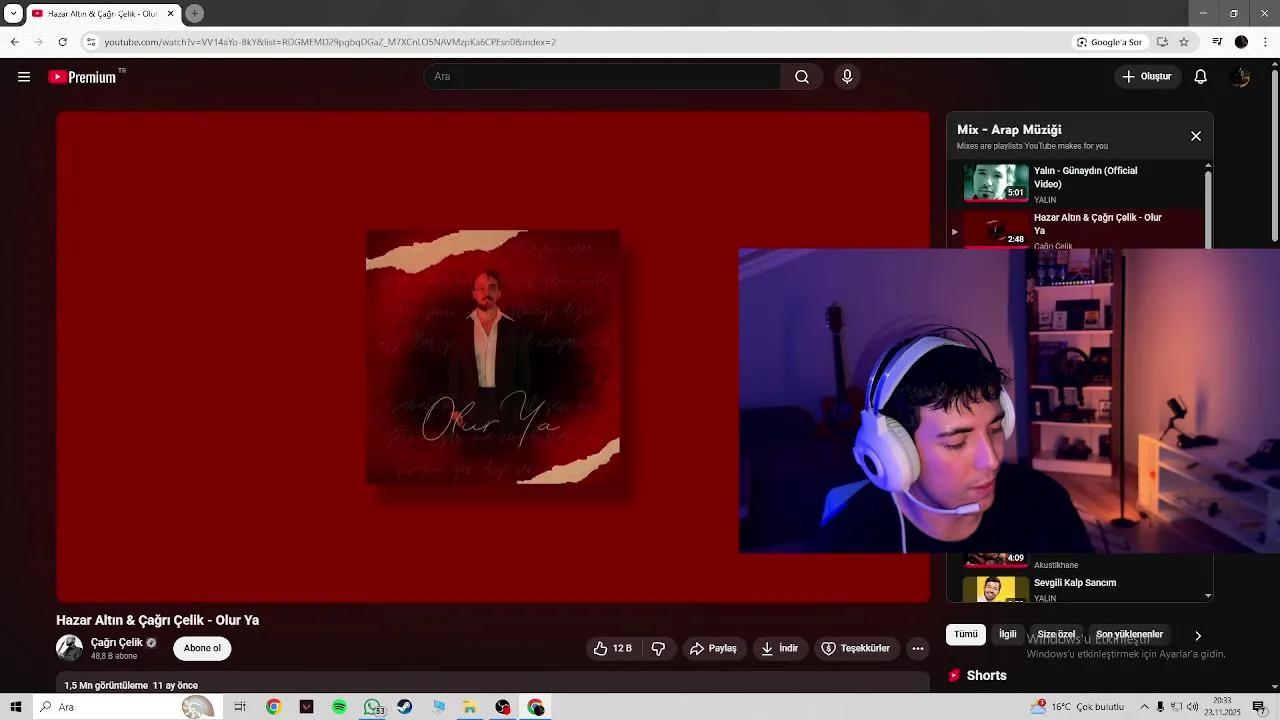Image resolution: width=1280 pixels, height=720 pixels.
Task: Select the Size özel filter chip
Action: [1056, 635]
